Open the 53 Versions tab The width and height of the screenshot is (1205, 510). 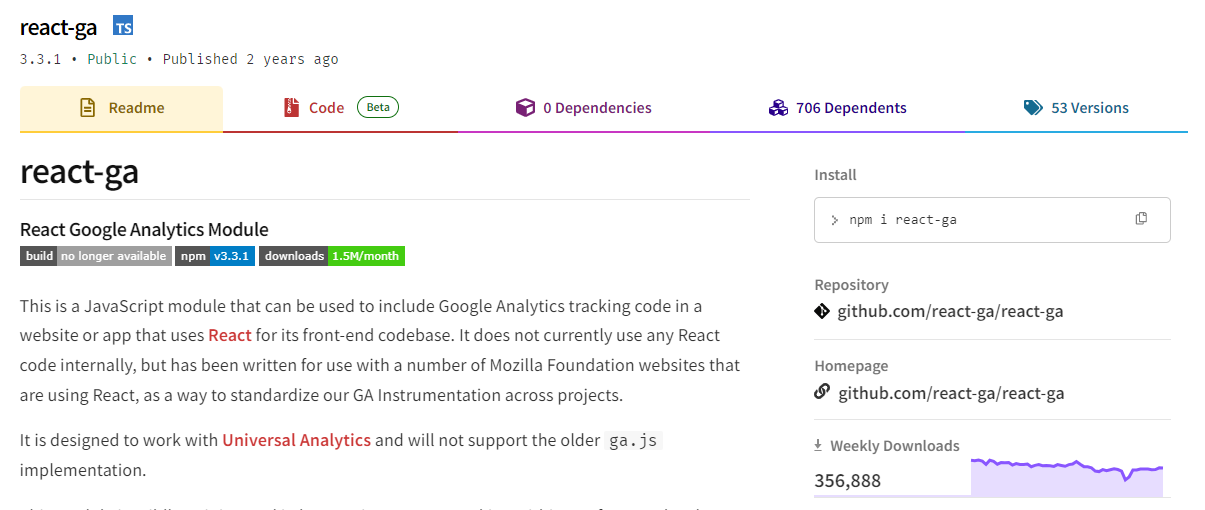point(1076,108)
